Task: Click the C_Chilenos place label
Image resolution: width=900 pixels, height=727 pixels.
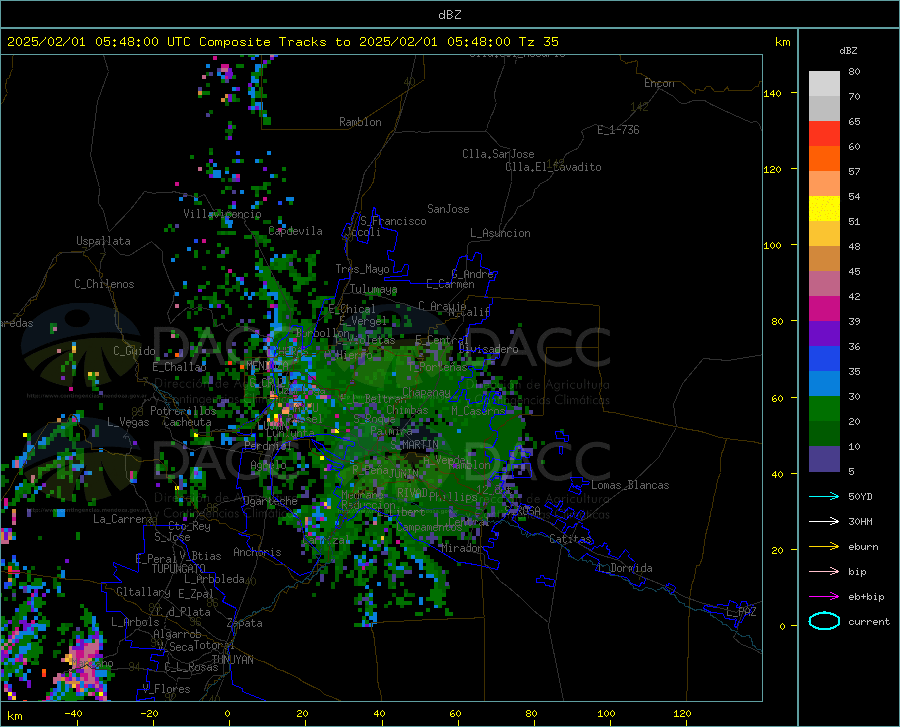Action: [104, 284]
